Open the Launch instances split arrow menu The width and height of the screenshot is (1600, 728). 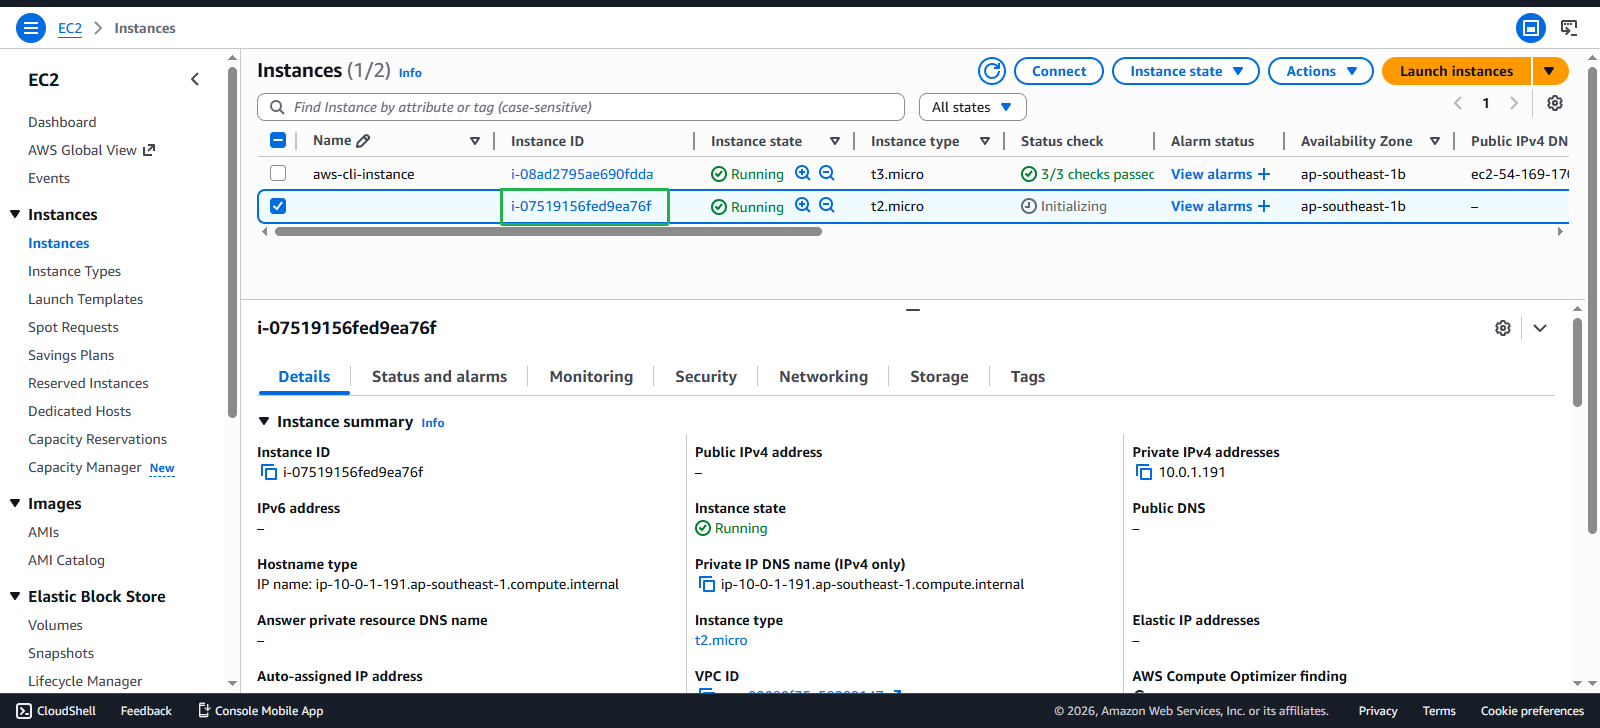1549,71
